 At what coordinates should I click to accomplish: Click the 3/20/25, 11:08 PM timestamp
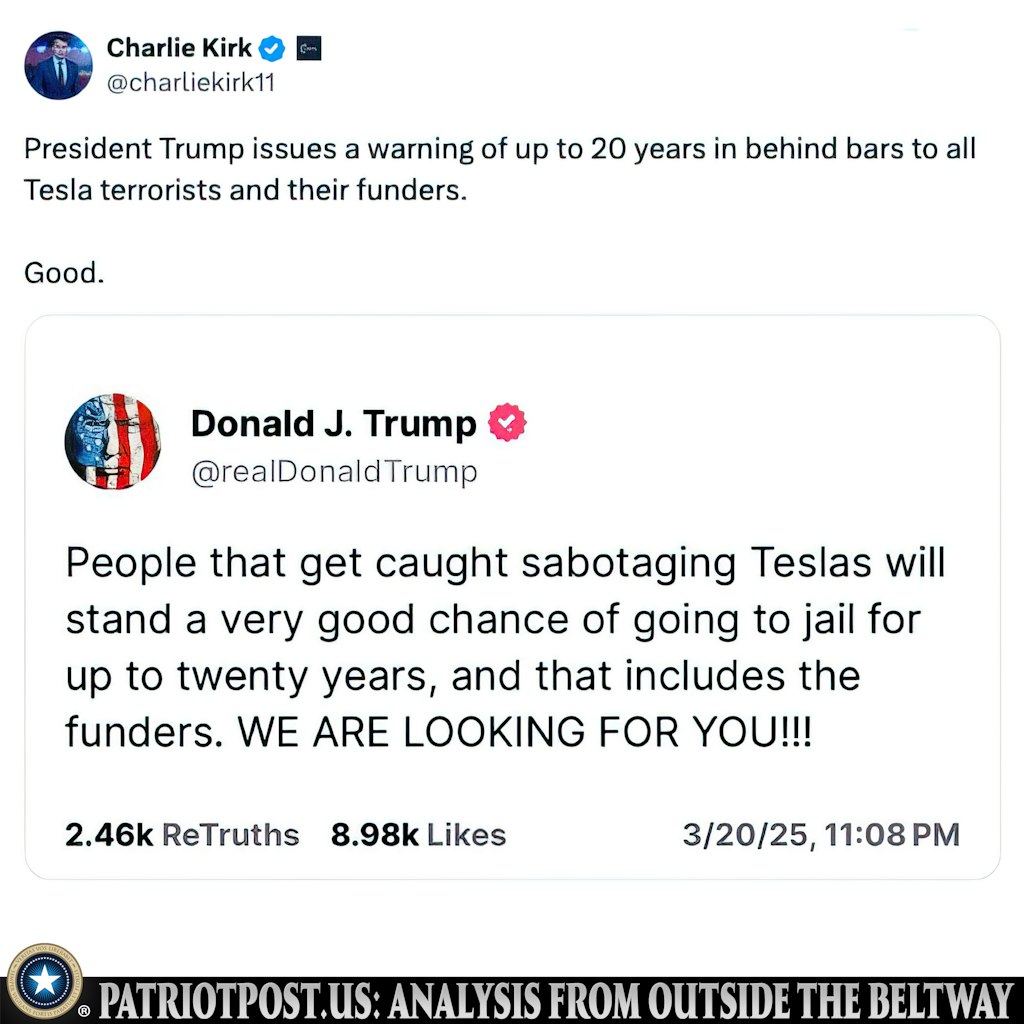click(x=820, y=835)
